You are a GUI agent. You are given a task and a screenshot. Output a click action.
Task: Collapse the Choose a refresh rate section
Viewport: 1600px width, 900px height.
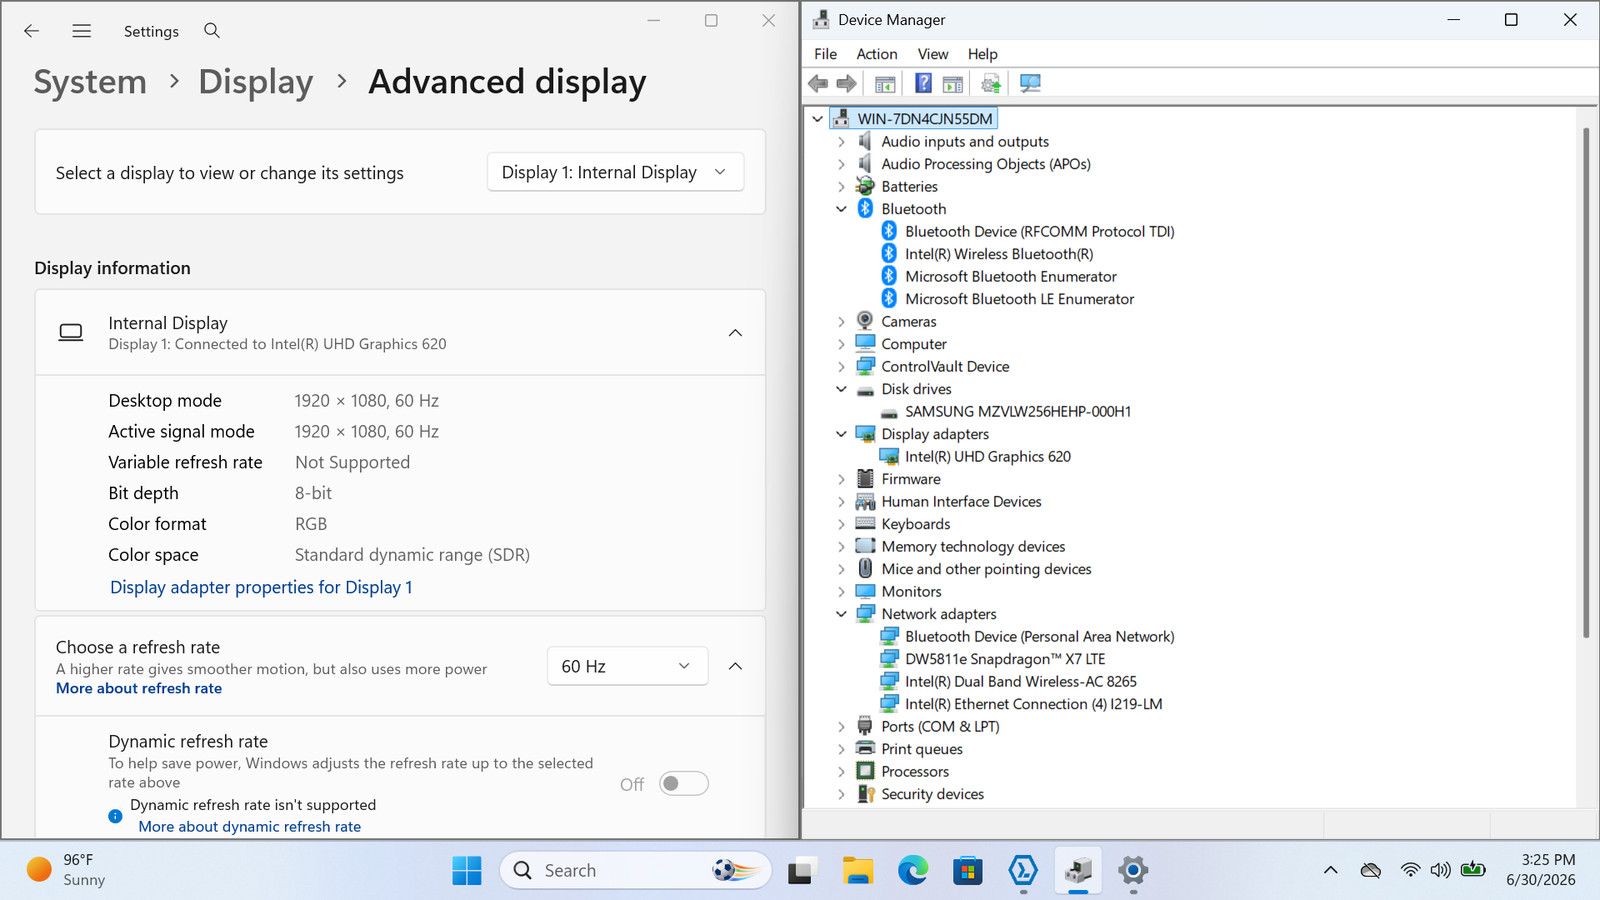(735, 666)
